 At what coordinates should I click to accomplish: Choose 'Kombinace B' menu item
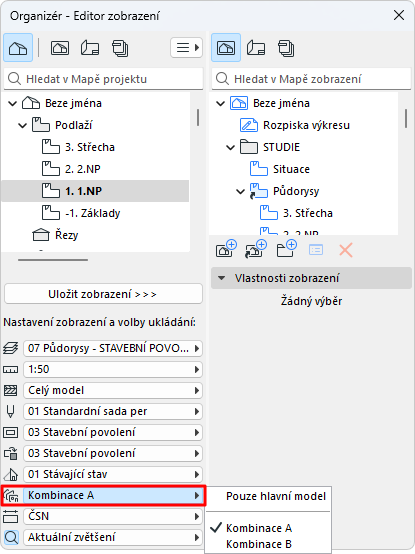click(268, 544)
